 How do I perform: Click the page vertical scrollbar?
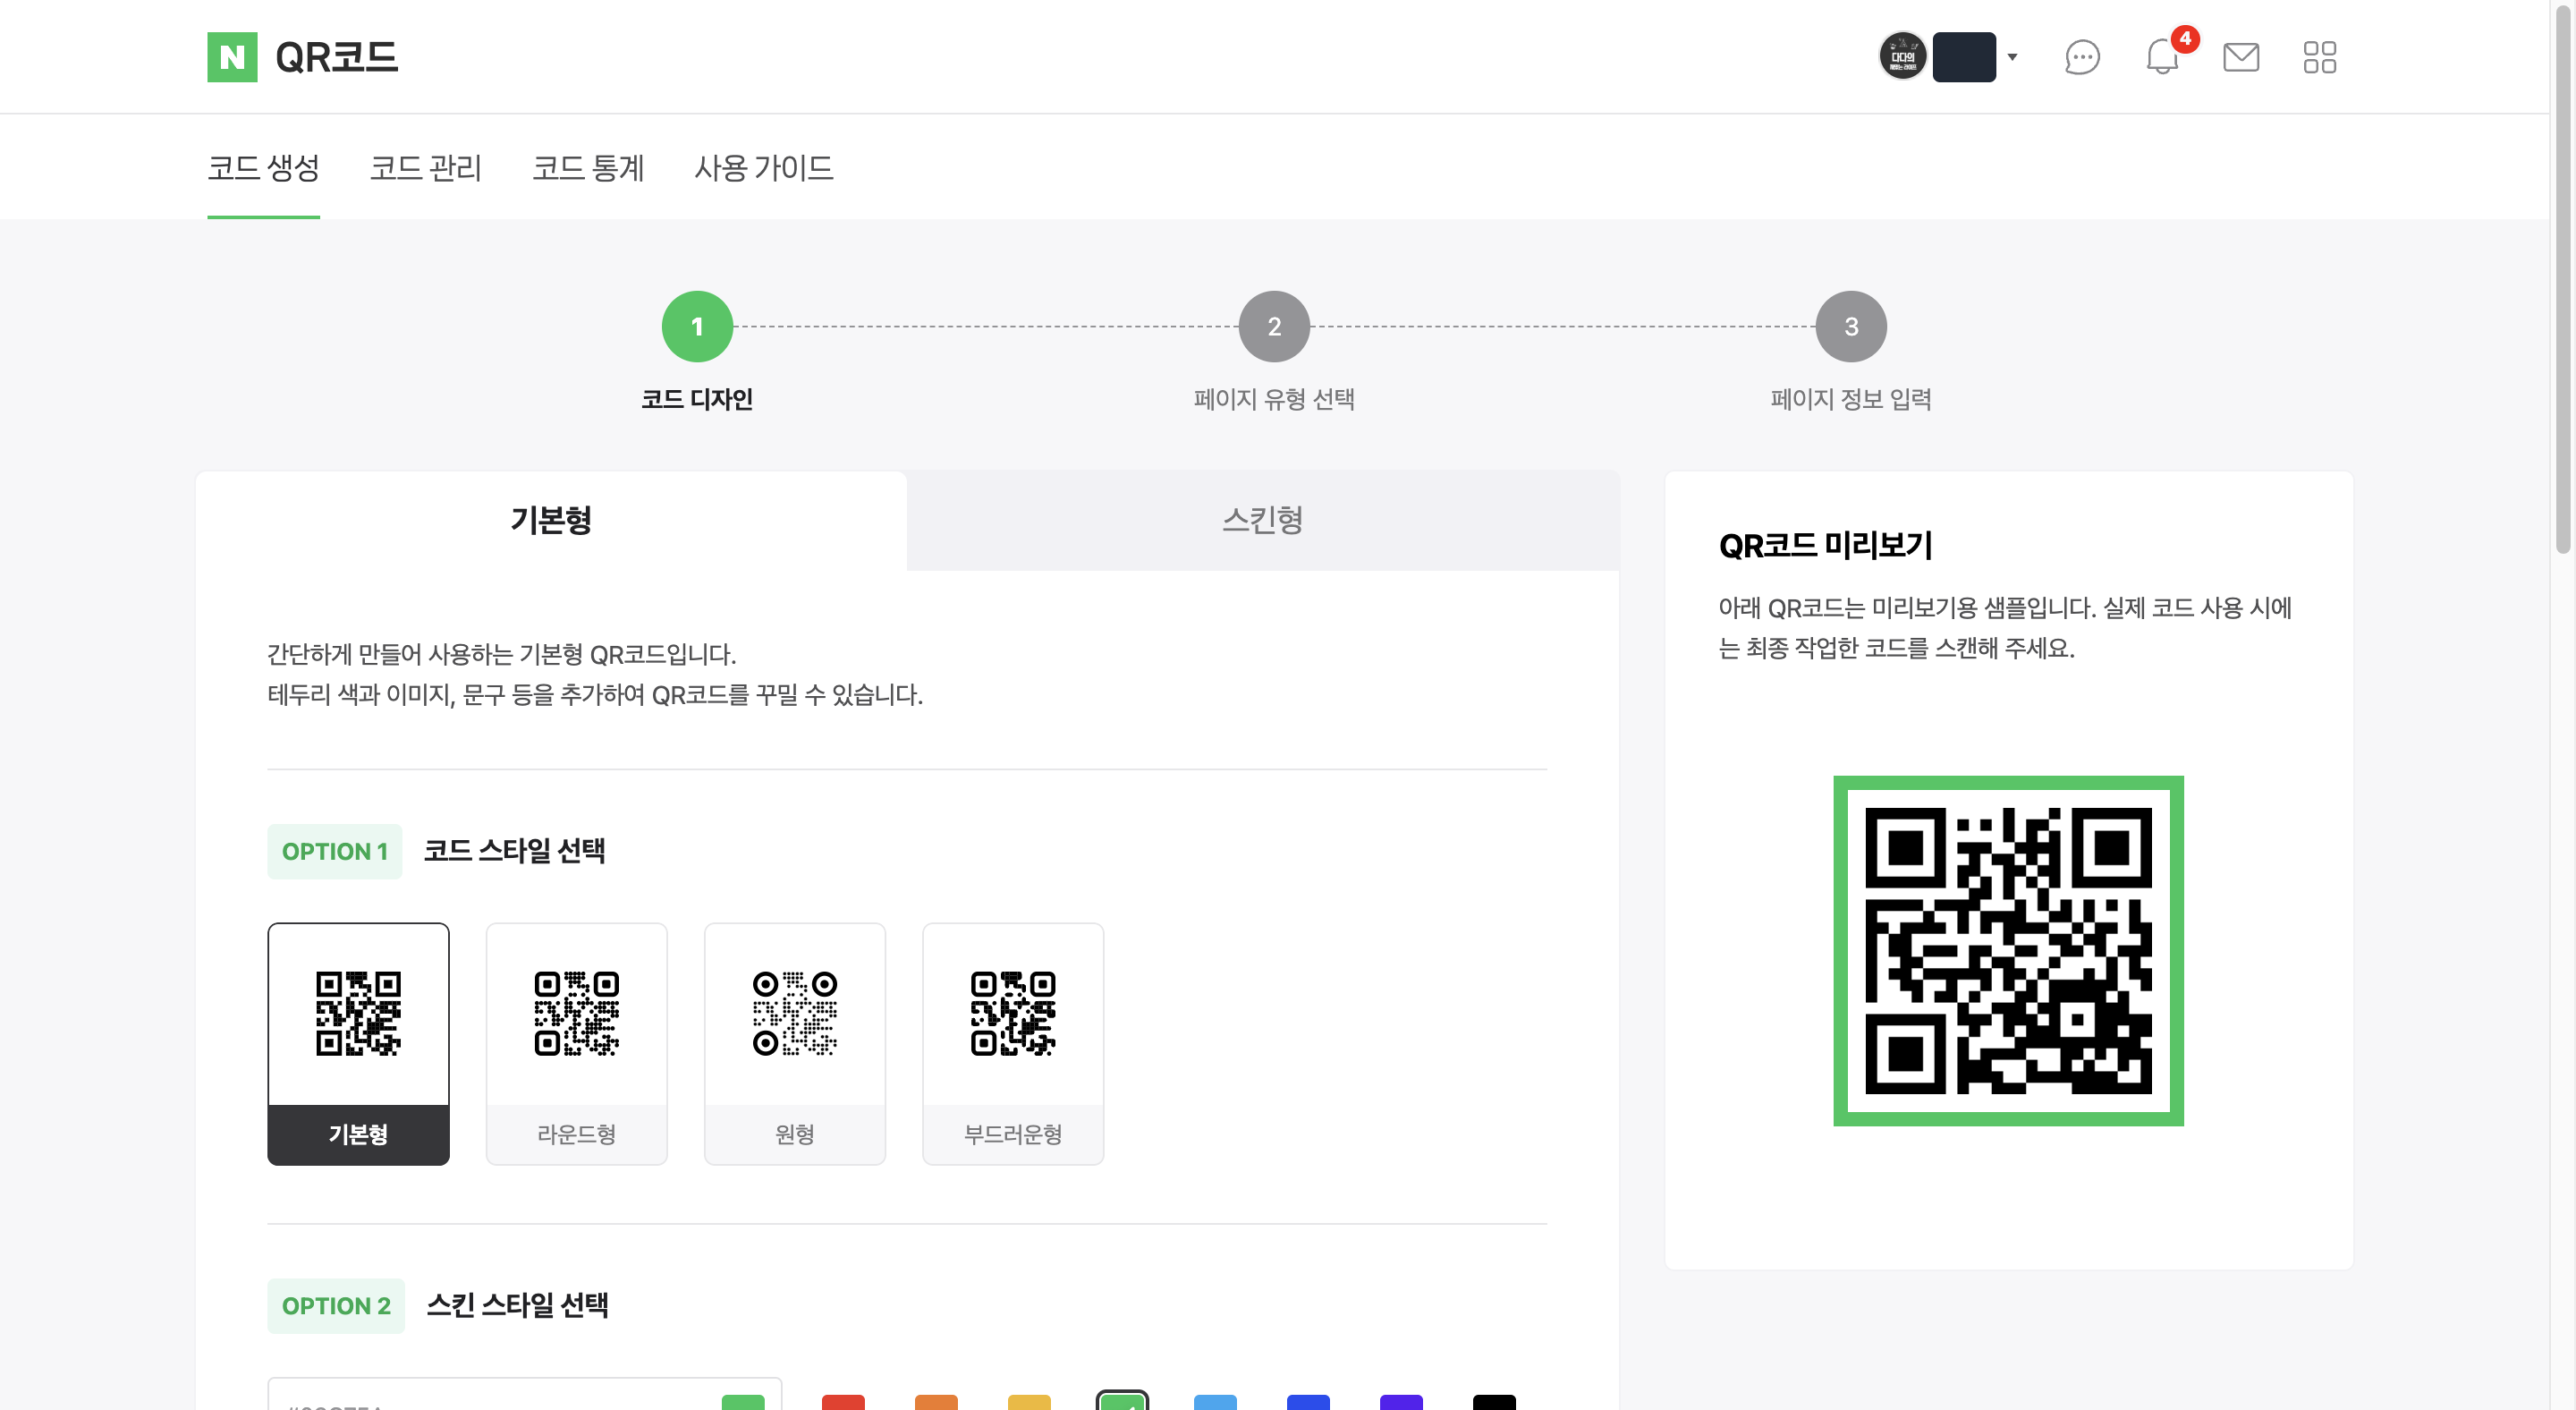2562,280
